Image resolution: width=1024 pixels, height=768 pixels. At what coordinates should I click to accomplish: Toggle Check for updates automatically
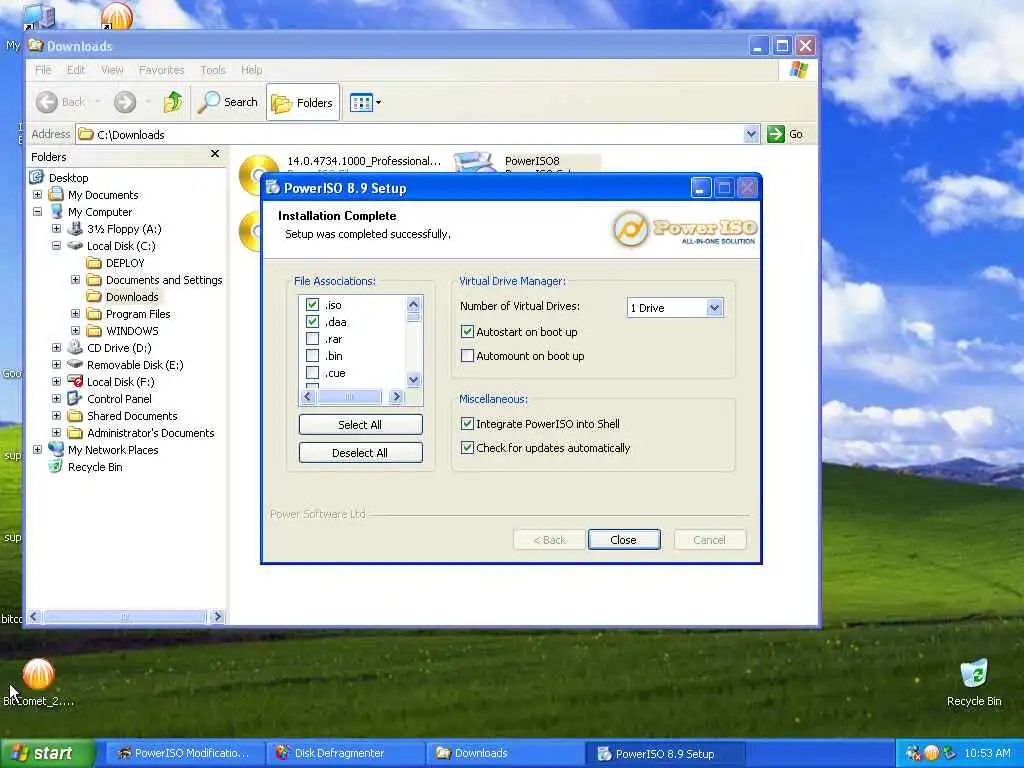click(467, 448)
